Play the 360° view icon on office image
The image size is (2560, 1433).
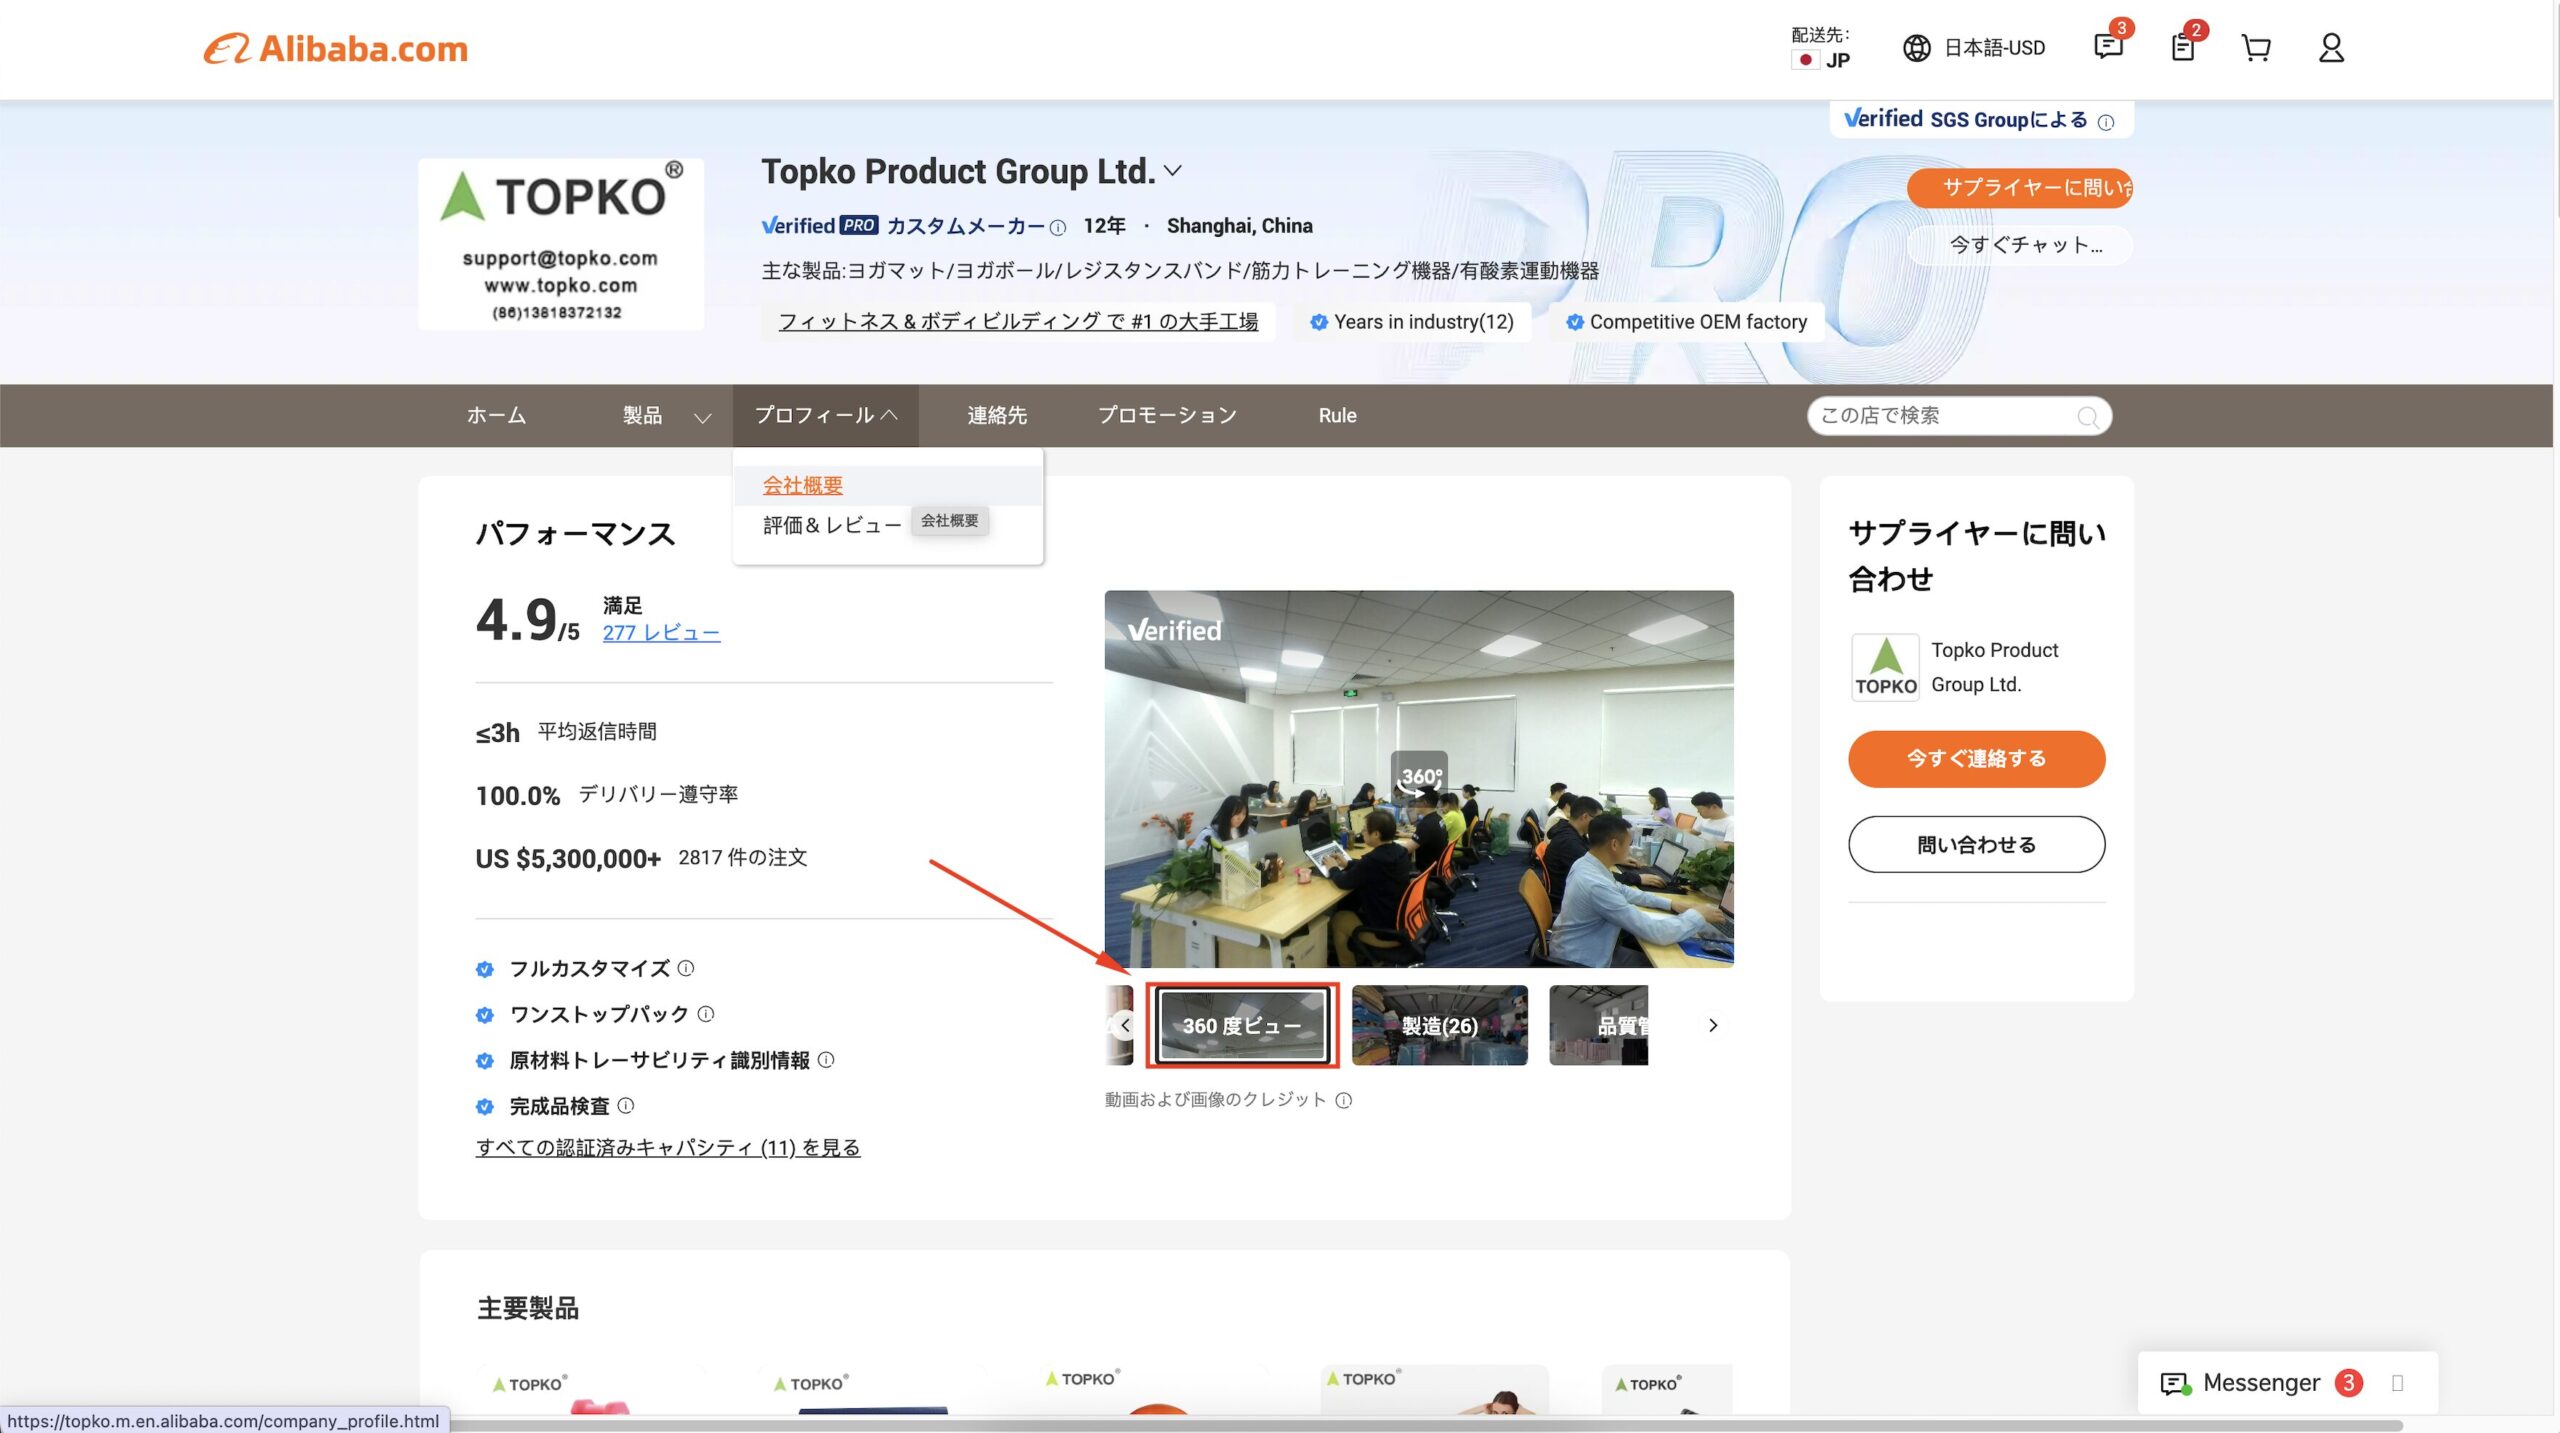coord(1419,778)
